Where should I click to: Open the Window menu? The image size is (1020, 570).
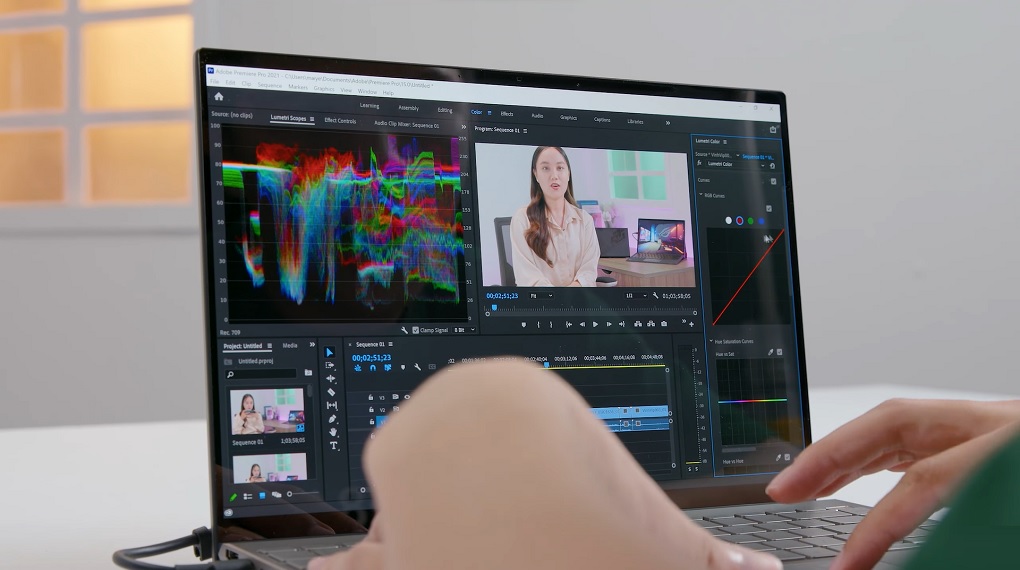367,91
